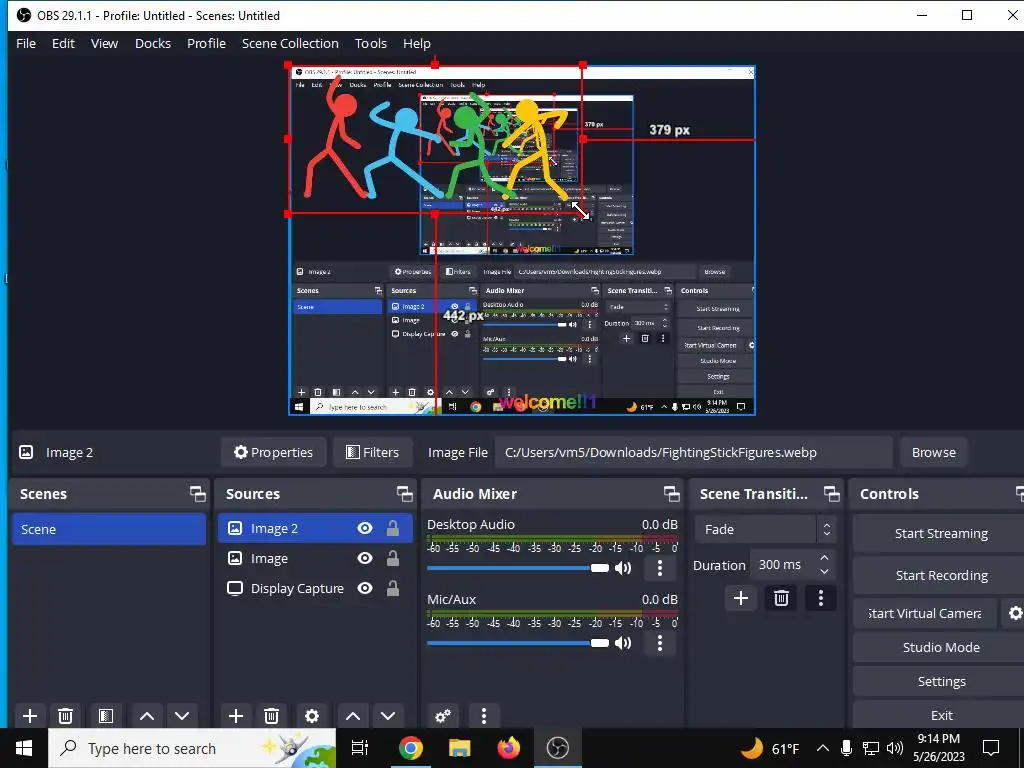The image size is (1024, 768).
Task: Open transition properties three-dot menu
Action: point(821,598)
